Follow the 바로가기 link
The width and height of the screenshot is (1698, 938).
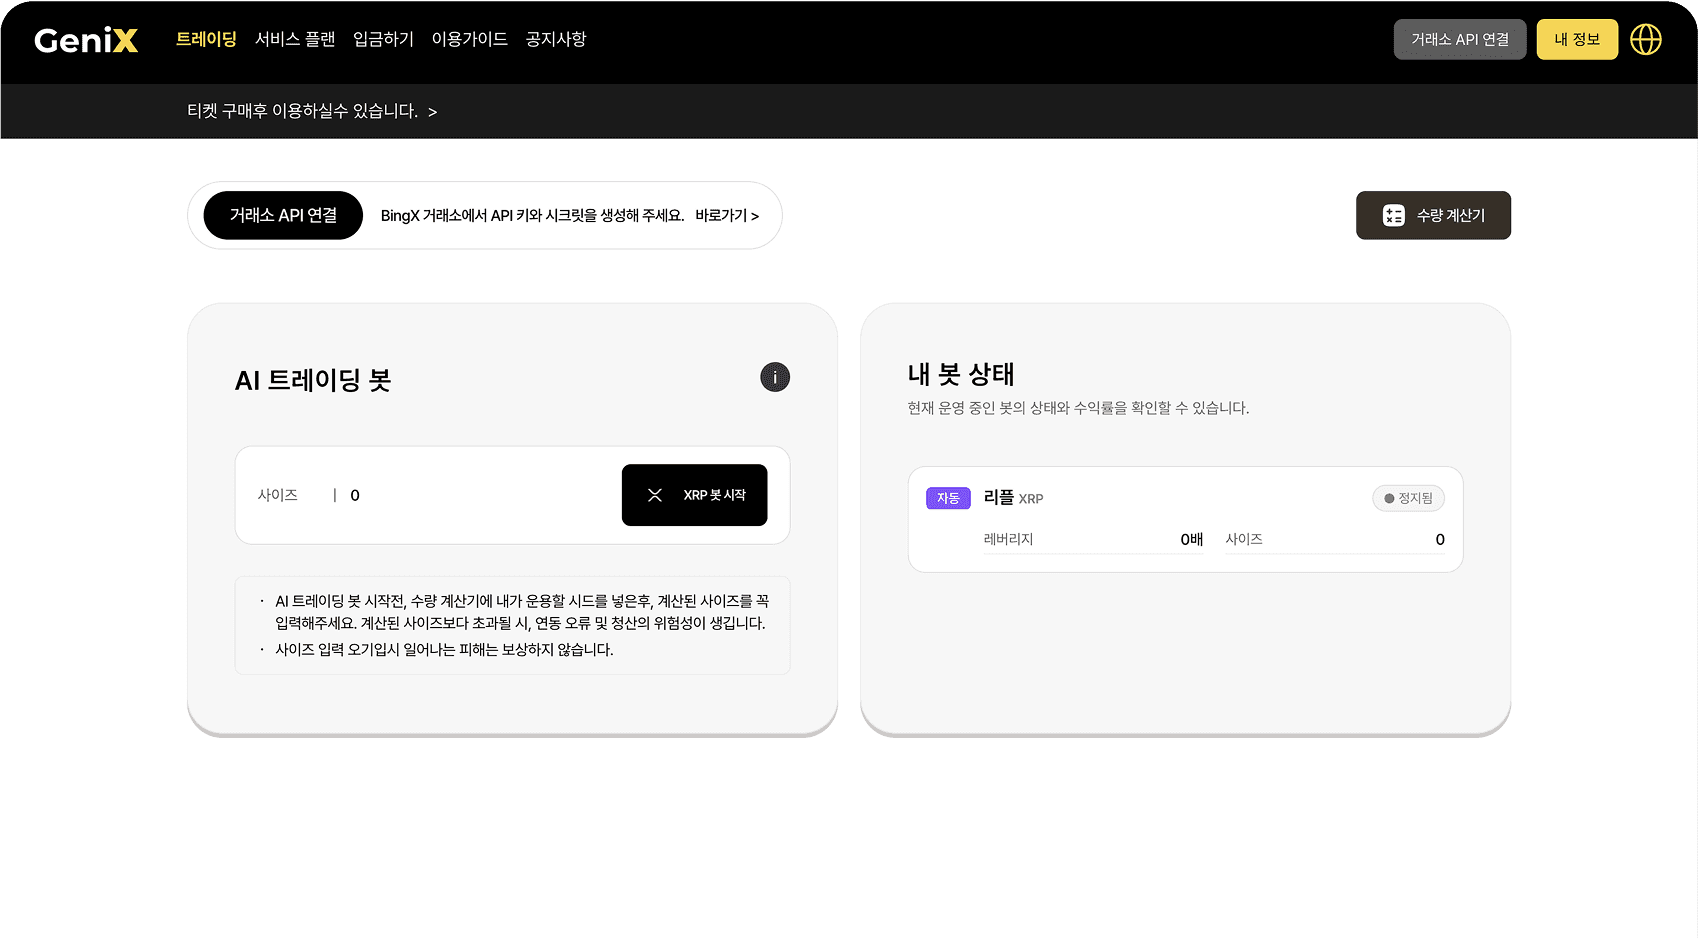(x=727, y=216)
